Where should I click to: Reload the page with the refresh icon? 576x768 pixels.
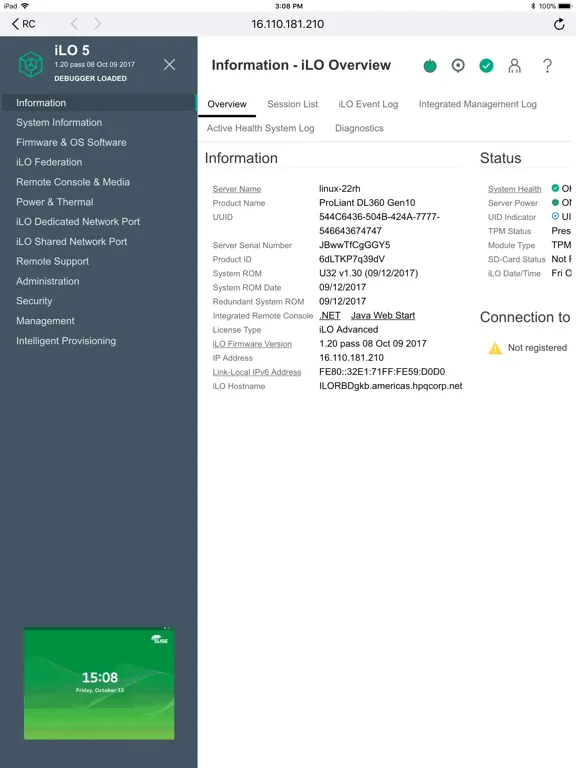[x=559, y=24]
